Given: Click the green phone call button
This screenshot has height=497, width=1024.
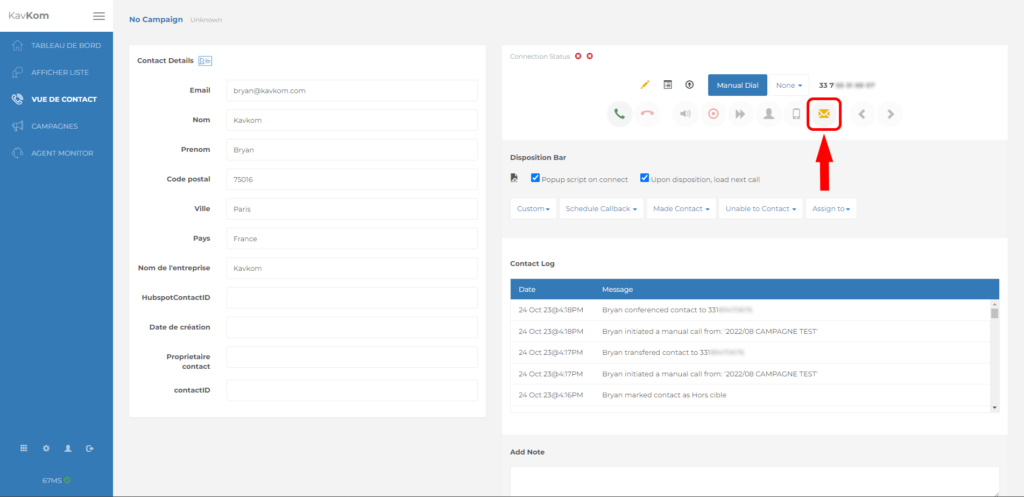Looking at the screenshot, I should [620, 114].
